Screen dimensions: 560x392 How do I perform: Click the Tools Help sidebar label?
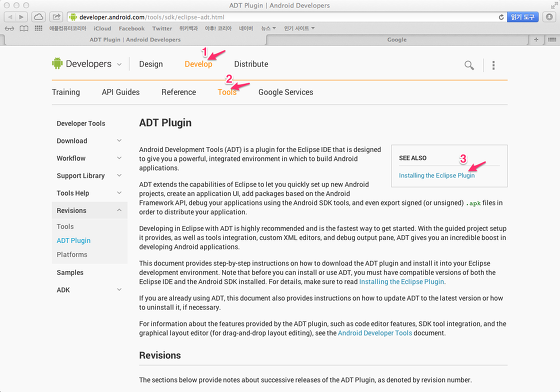click(73, 193)
